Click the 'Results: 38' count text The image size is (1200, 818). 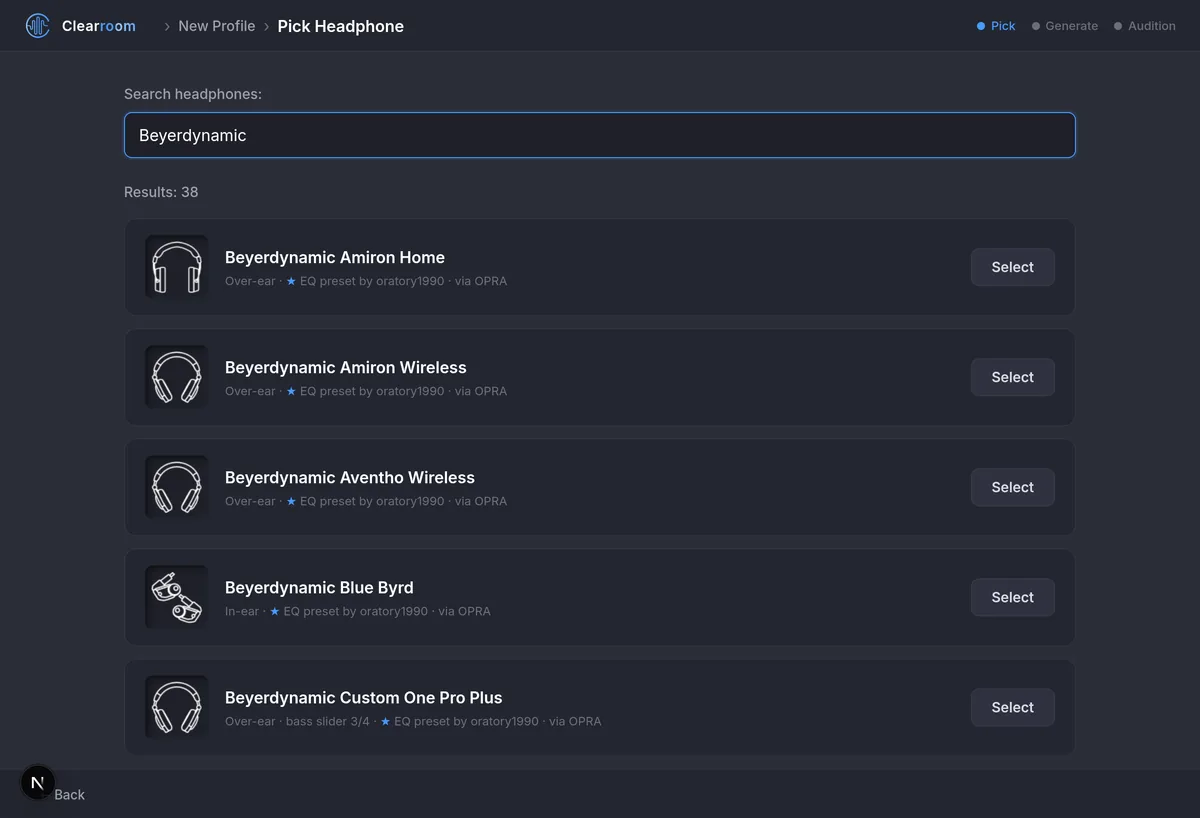(161, 192)
